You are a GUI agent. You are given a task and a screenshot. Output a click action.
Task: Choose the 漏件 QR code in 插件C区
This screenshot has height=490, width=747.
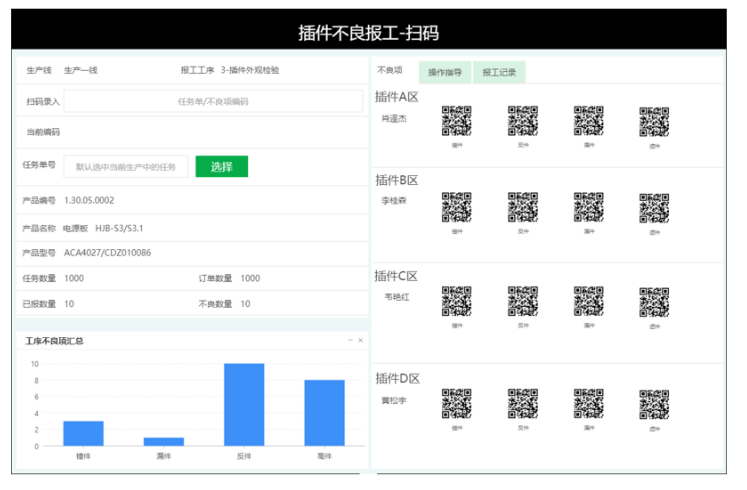point(589,301)
